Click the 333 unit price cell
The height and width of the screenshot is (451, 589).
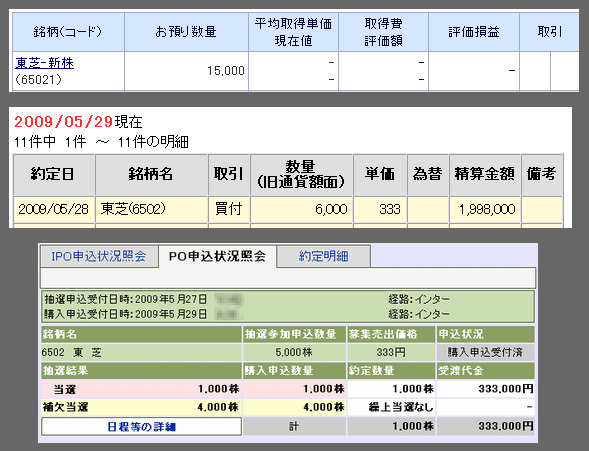tap(380, 209)
